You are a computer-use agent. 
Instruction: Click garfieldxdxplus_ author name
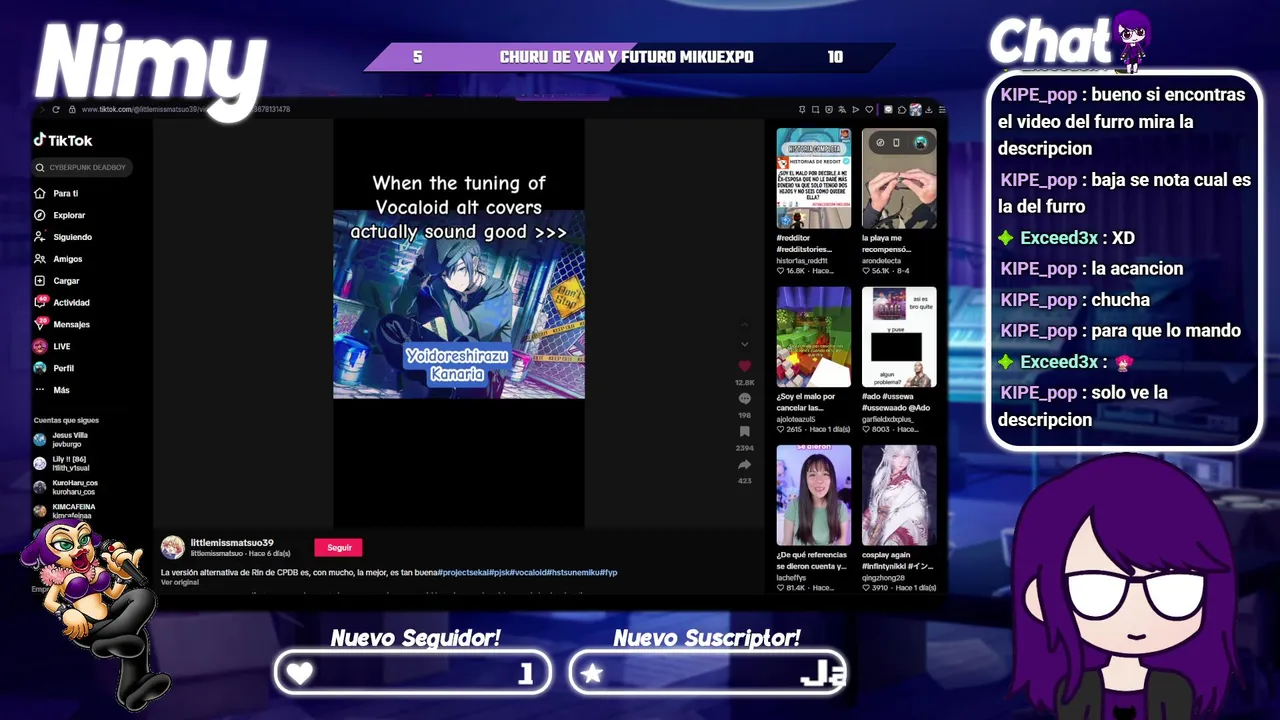pyautogui.click(x=890, y=419)
